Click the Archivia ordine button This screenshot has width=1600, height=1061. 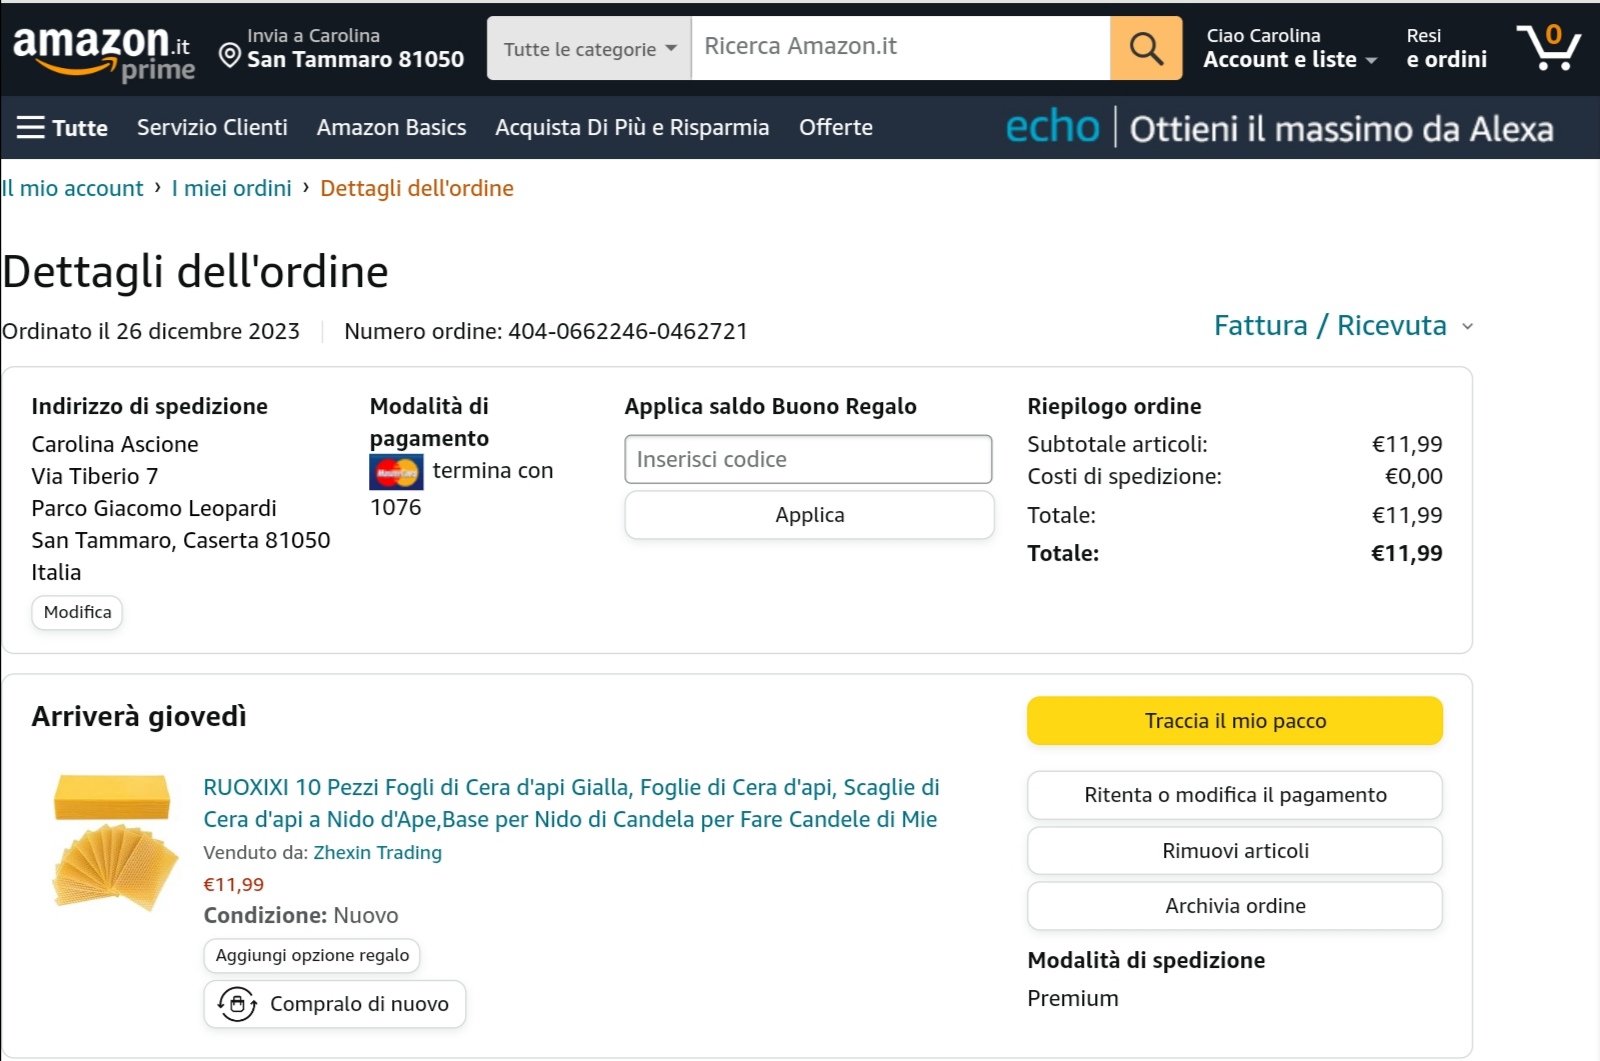point(1234,906)
